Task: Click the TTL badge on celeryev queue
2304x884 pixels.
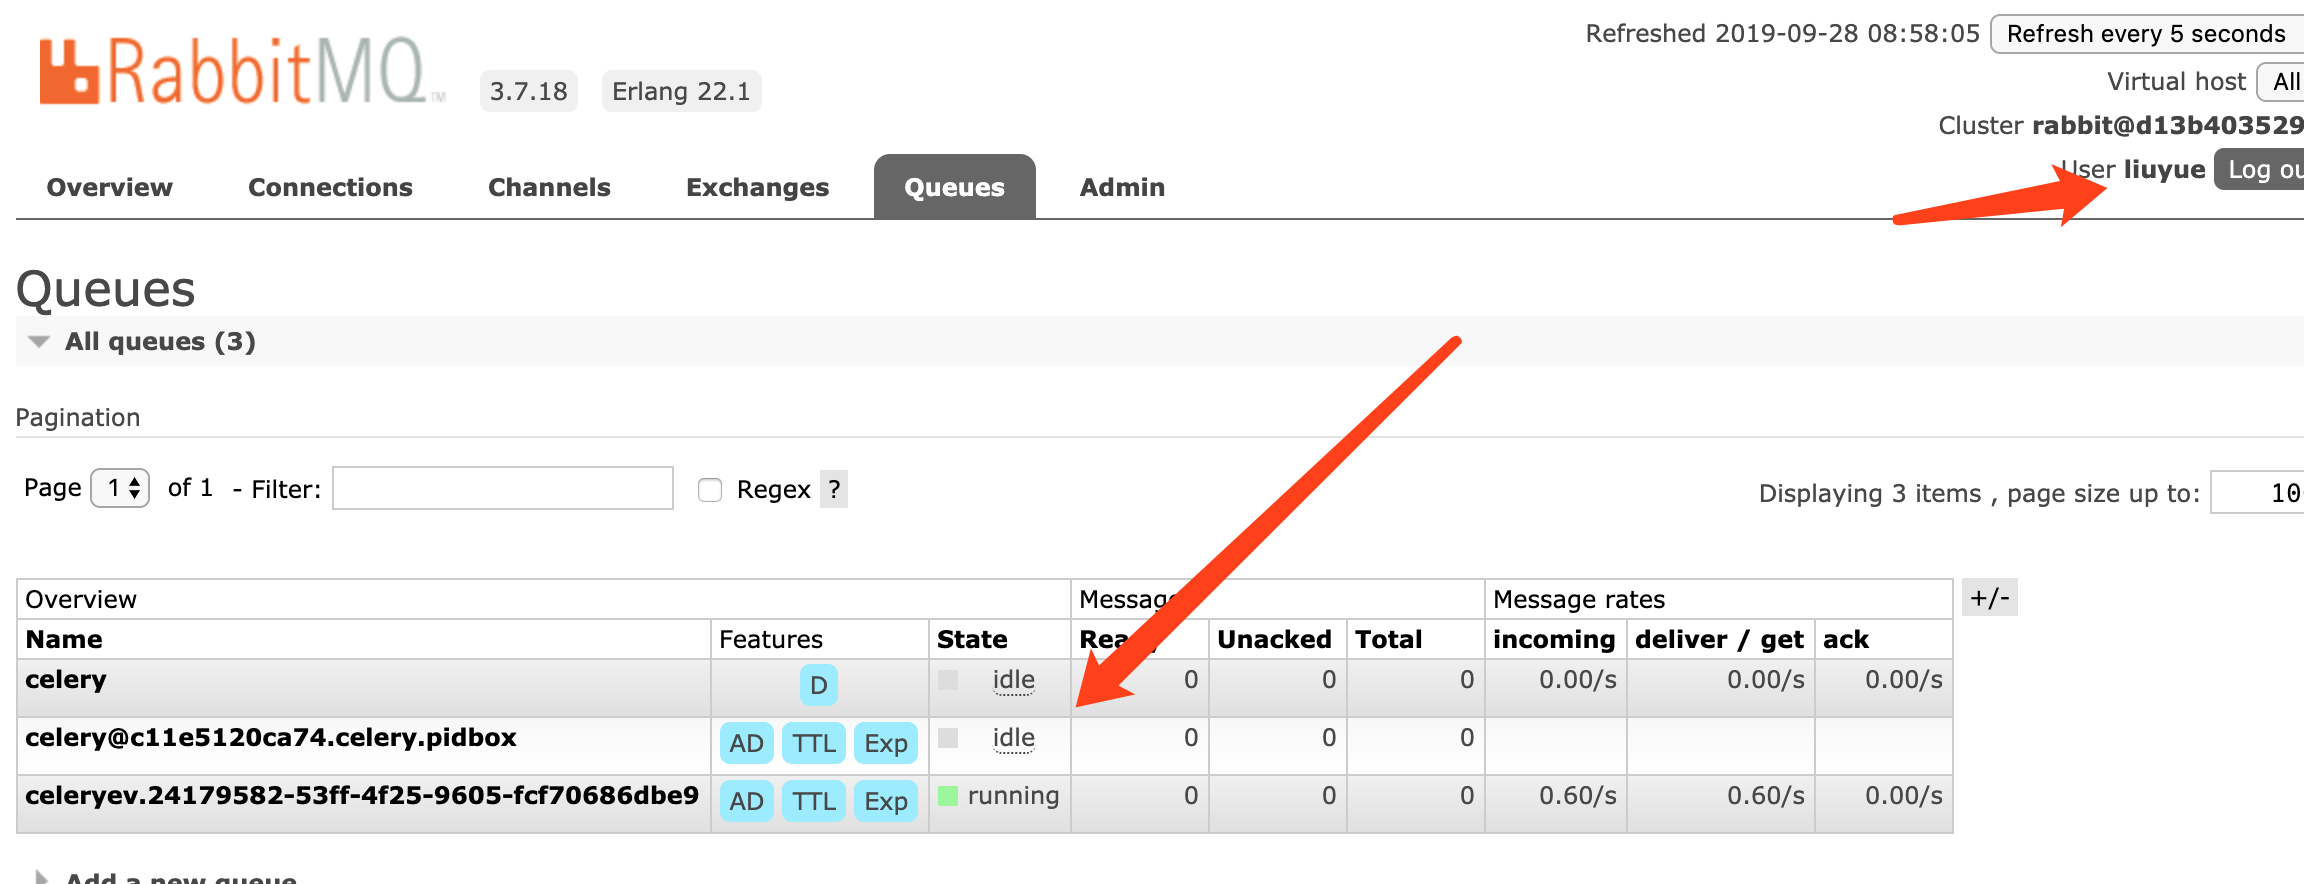Action: click(x=814, y=801)
